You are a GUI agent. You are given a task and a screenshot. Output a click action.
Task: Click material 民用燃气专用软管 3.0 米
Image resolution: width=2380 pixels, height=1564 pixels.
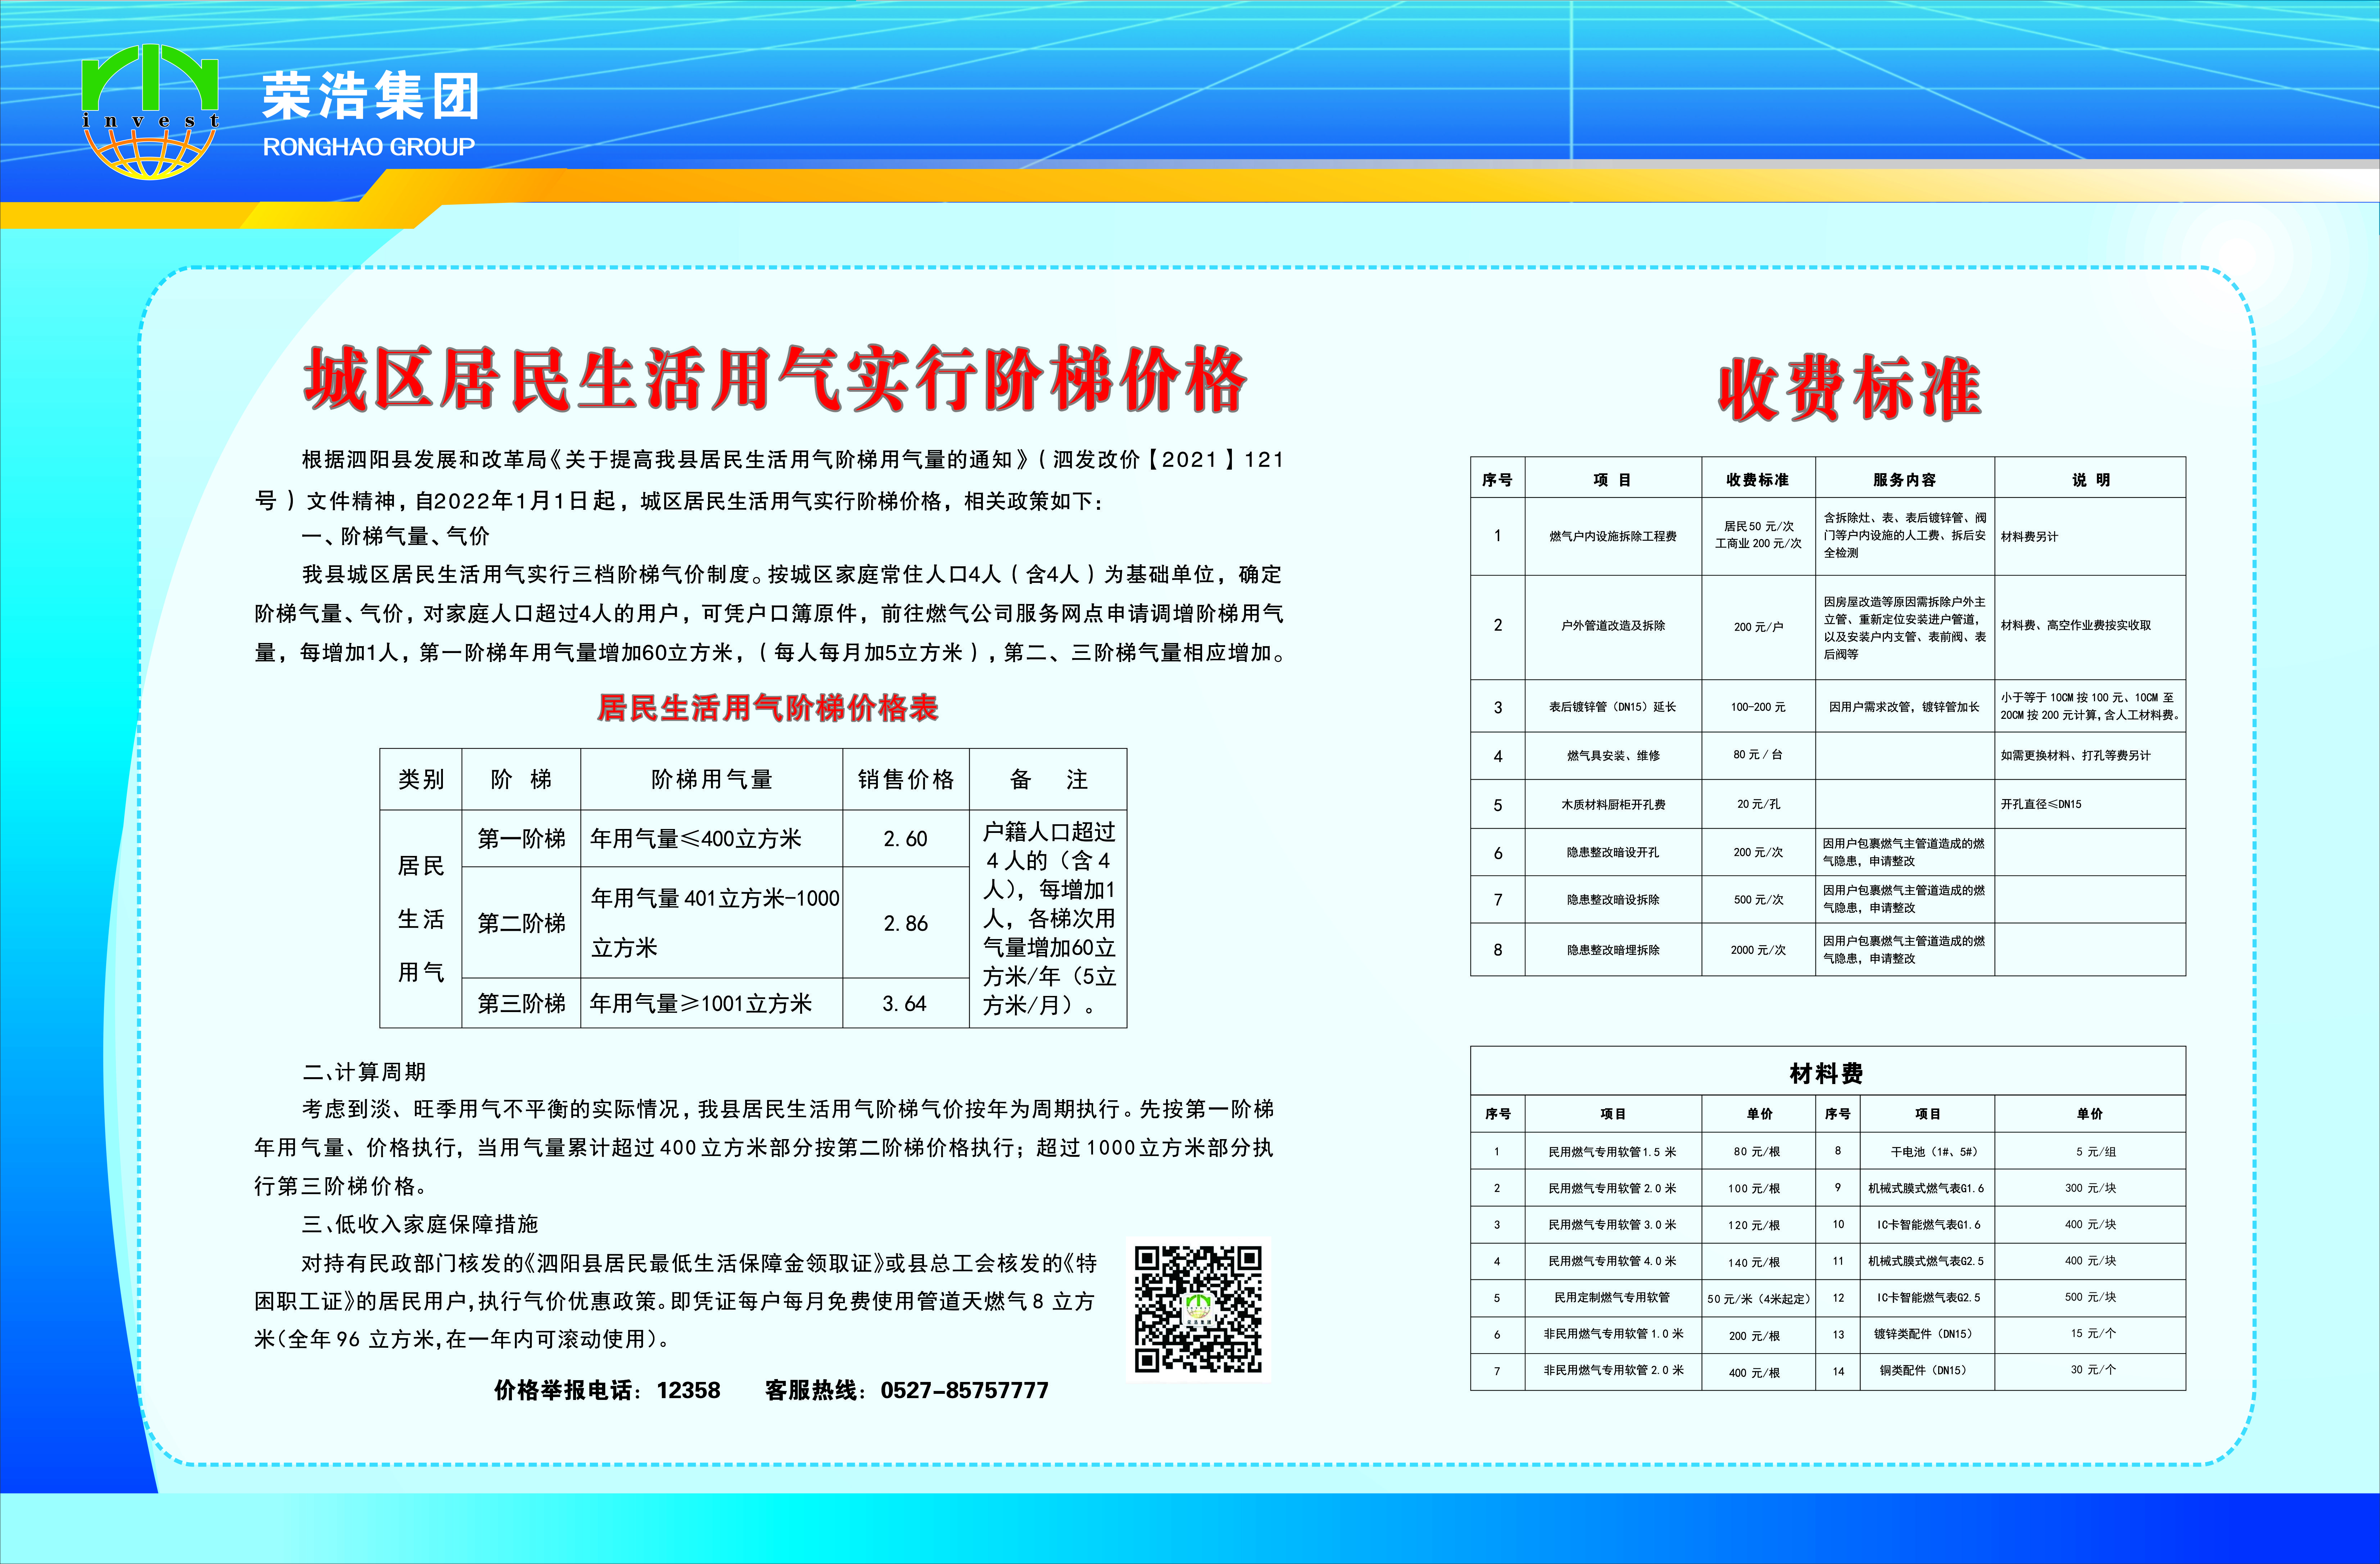coord(1612,1225)
